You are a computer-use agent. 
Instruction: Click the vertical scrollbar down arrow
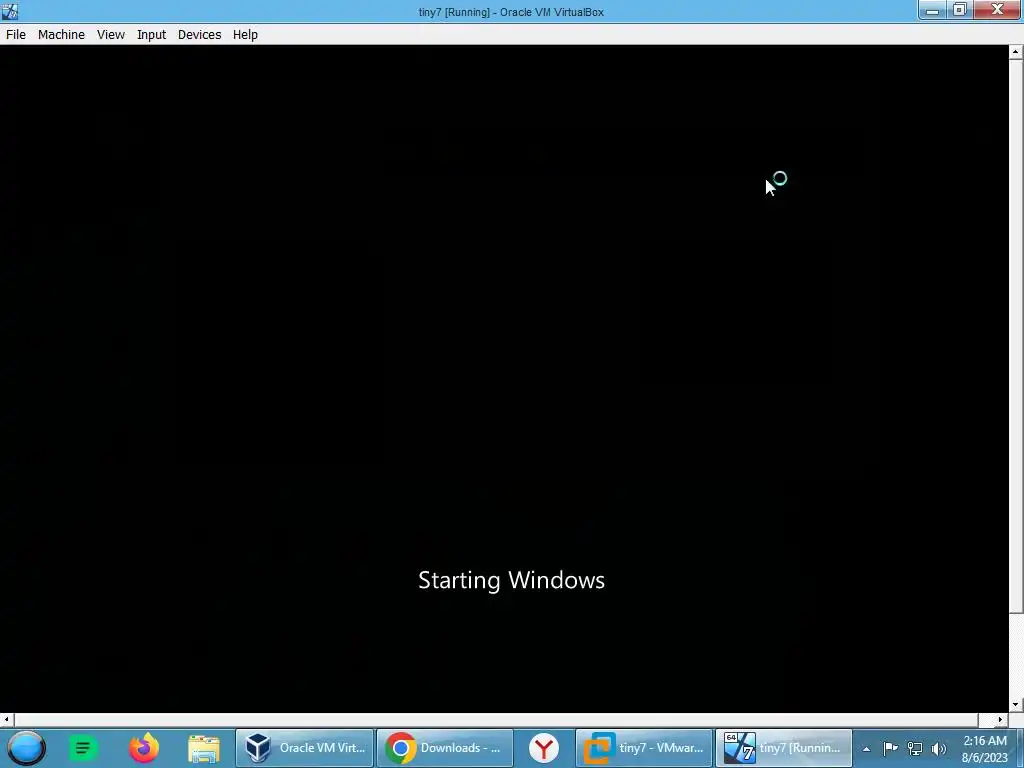coord(1016,705)
